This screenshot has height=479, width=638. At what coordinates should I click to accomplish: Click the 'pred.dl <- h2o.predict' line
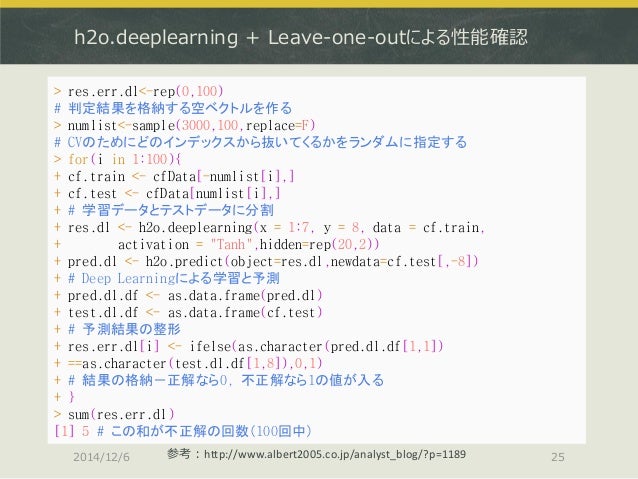pos(266,261)
